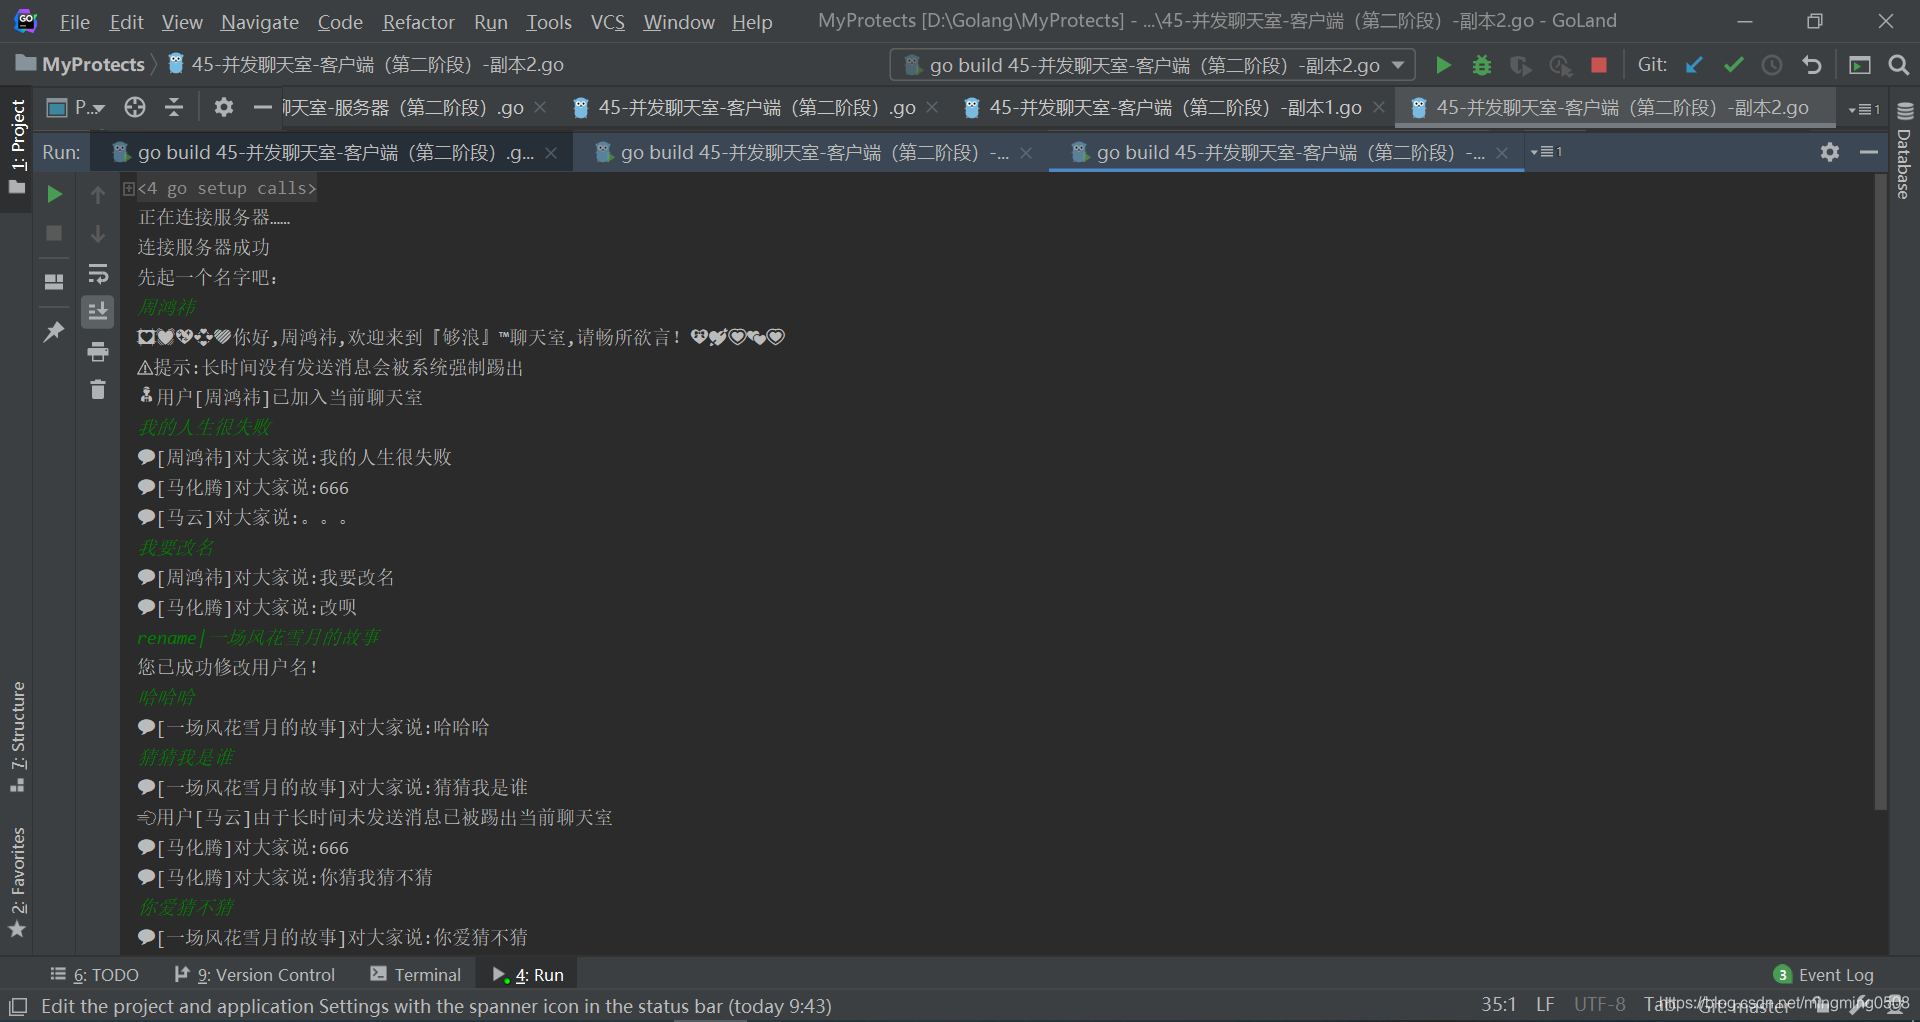This screenshot has height=1022, width=1920.
Task: Open the Terminal tool window
Action: point(416,975)
